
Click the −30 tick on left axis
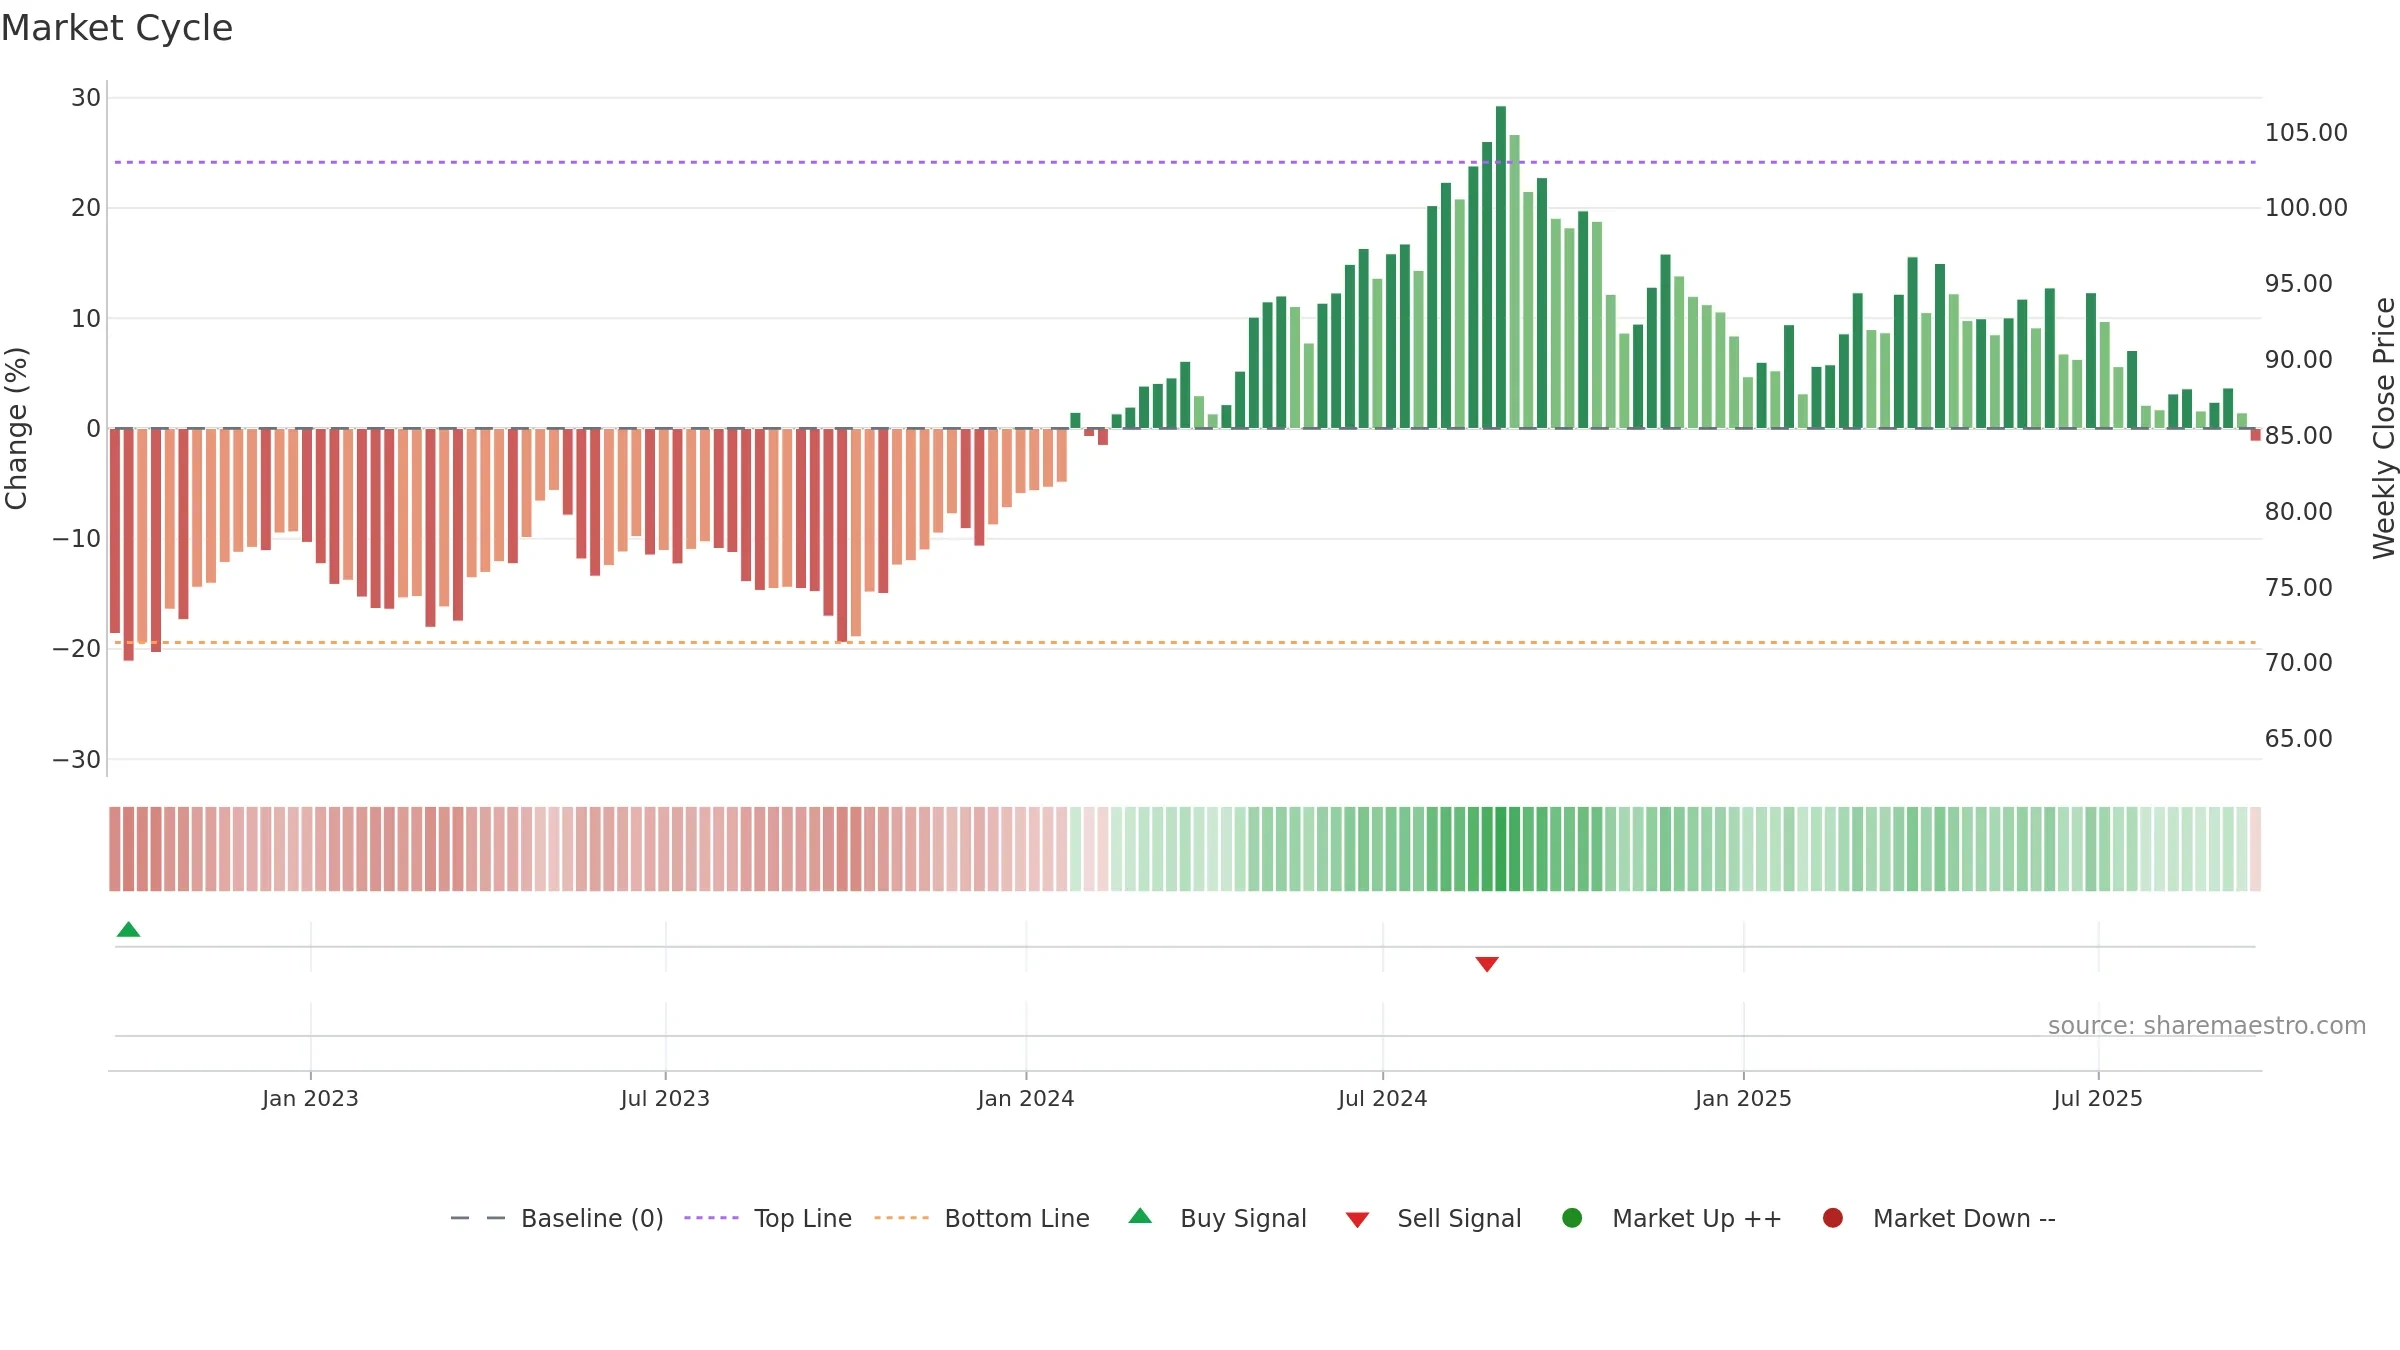pyautogui.click(x=77, y=760)
